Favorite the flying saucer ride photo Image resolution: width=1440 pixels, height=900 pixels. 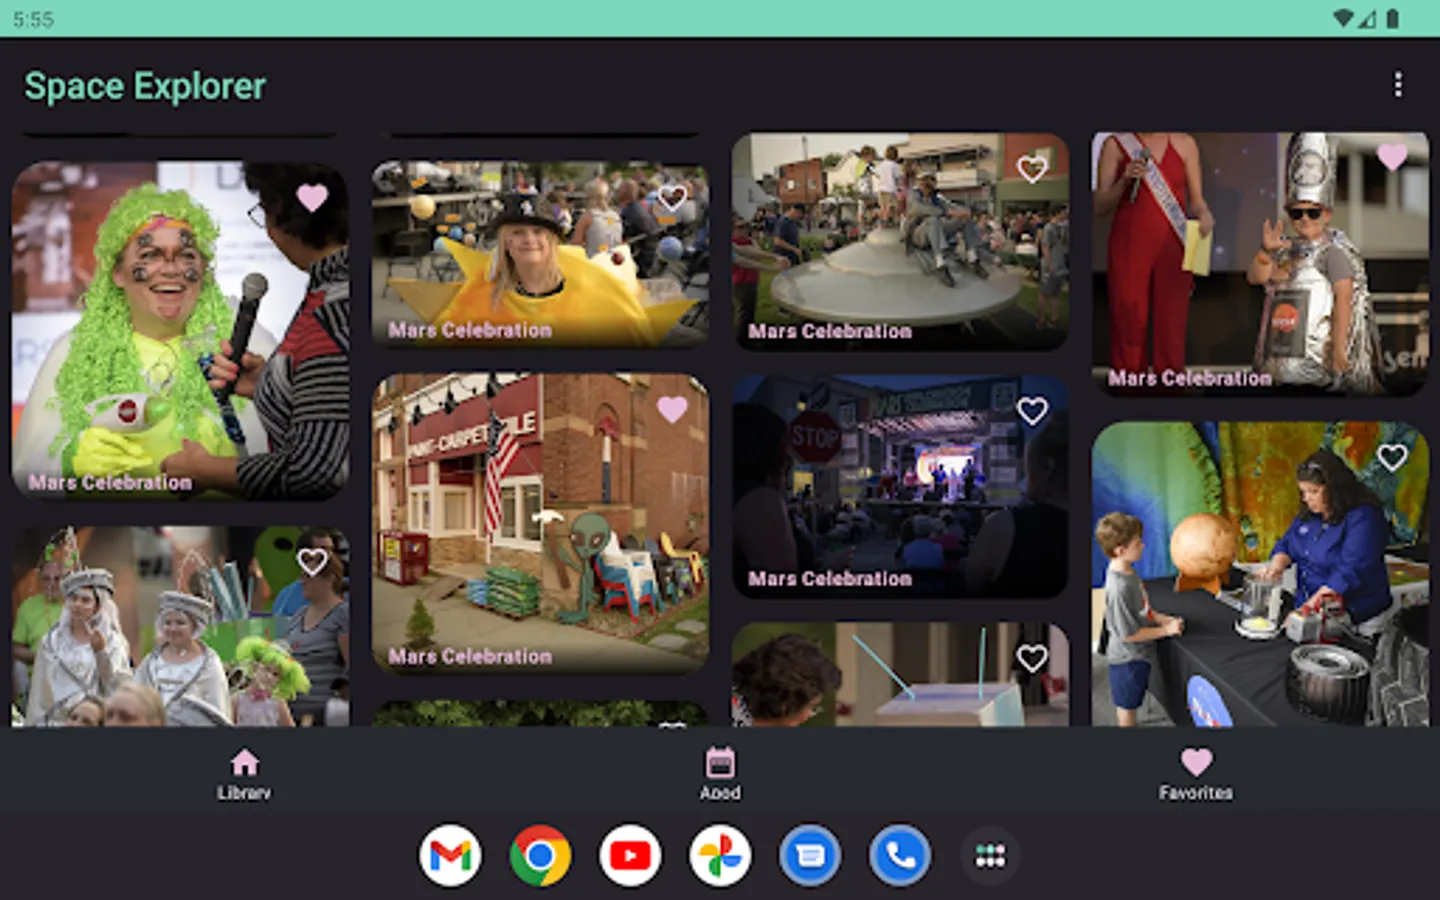pos(1032,169)
